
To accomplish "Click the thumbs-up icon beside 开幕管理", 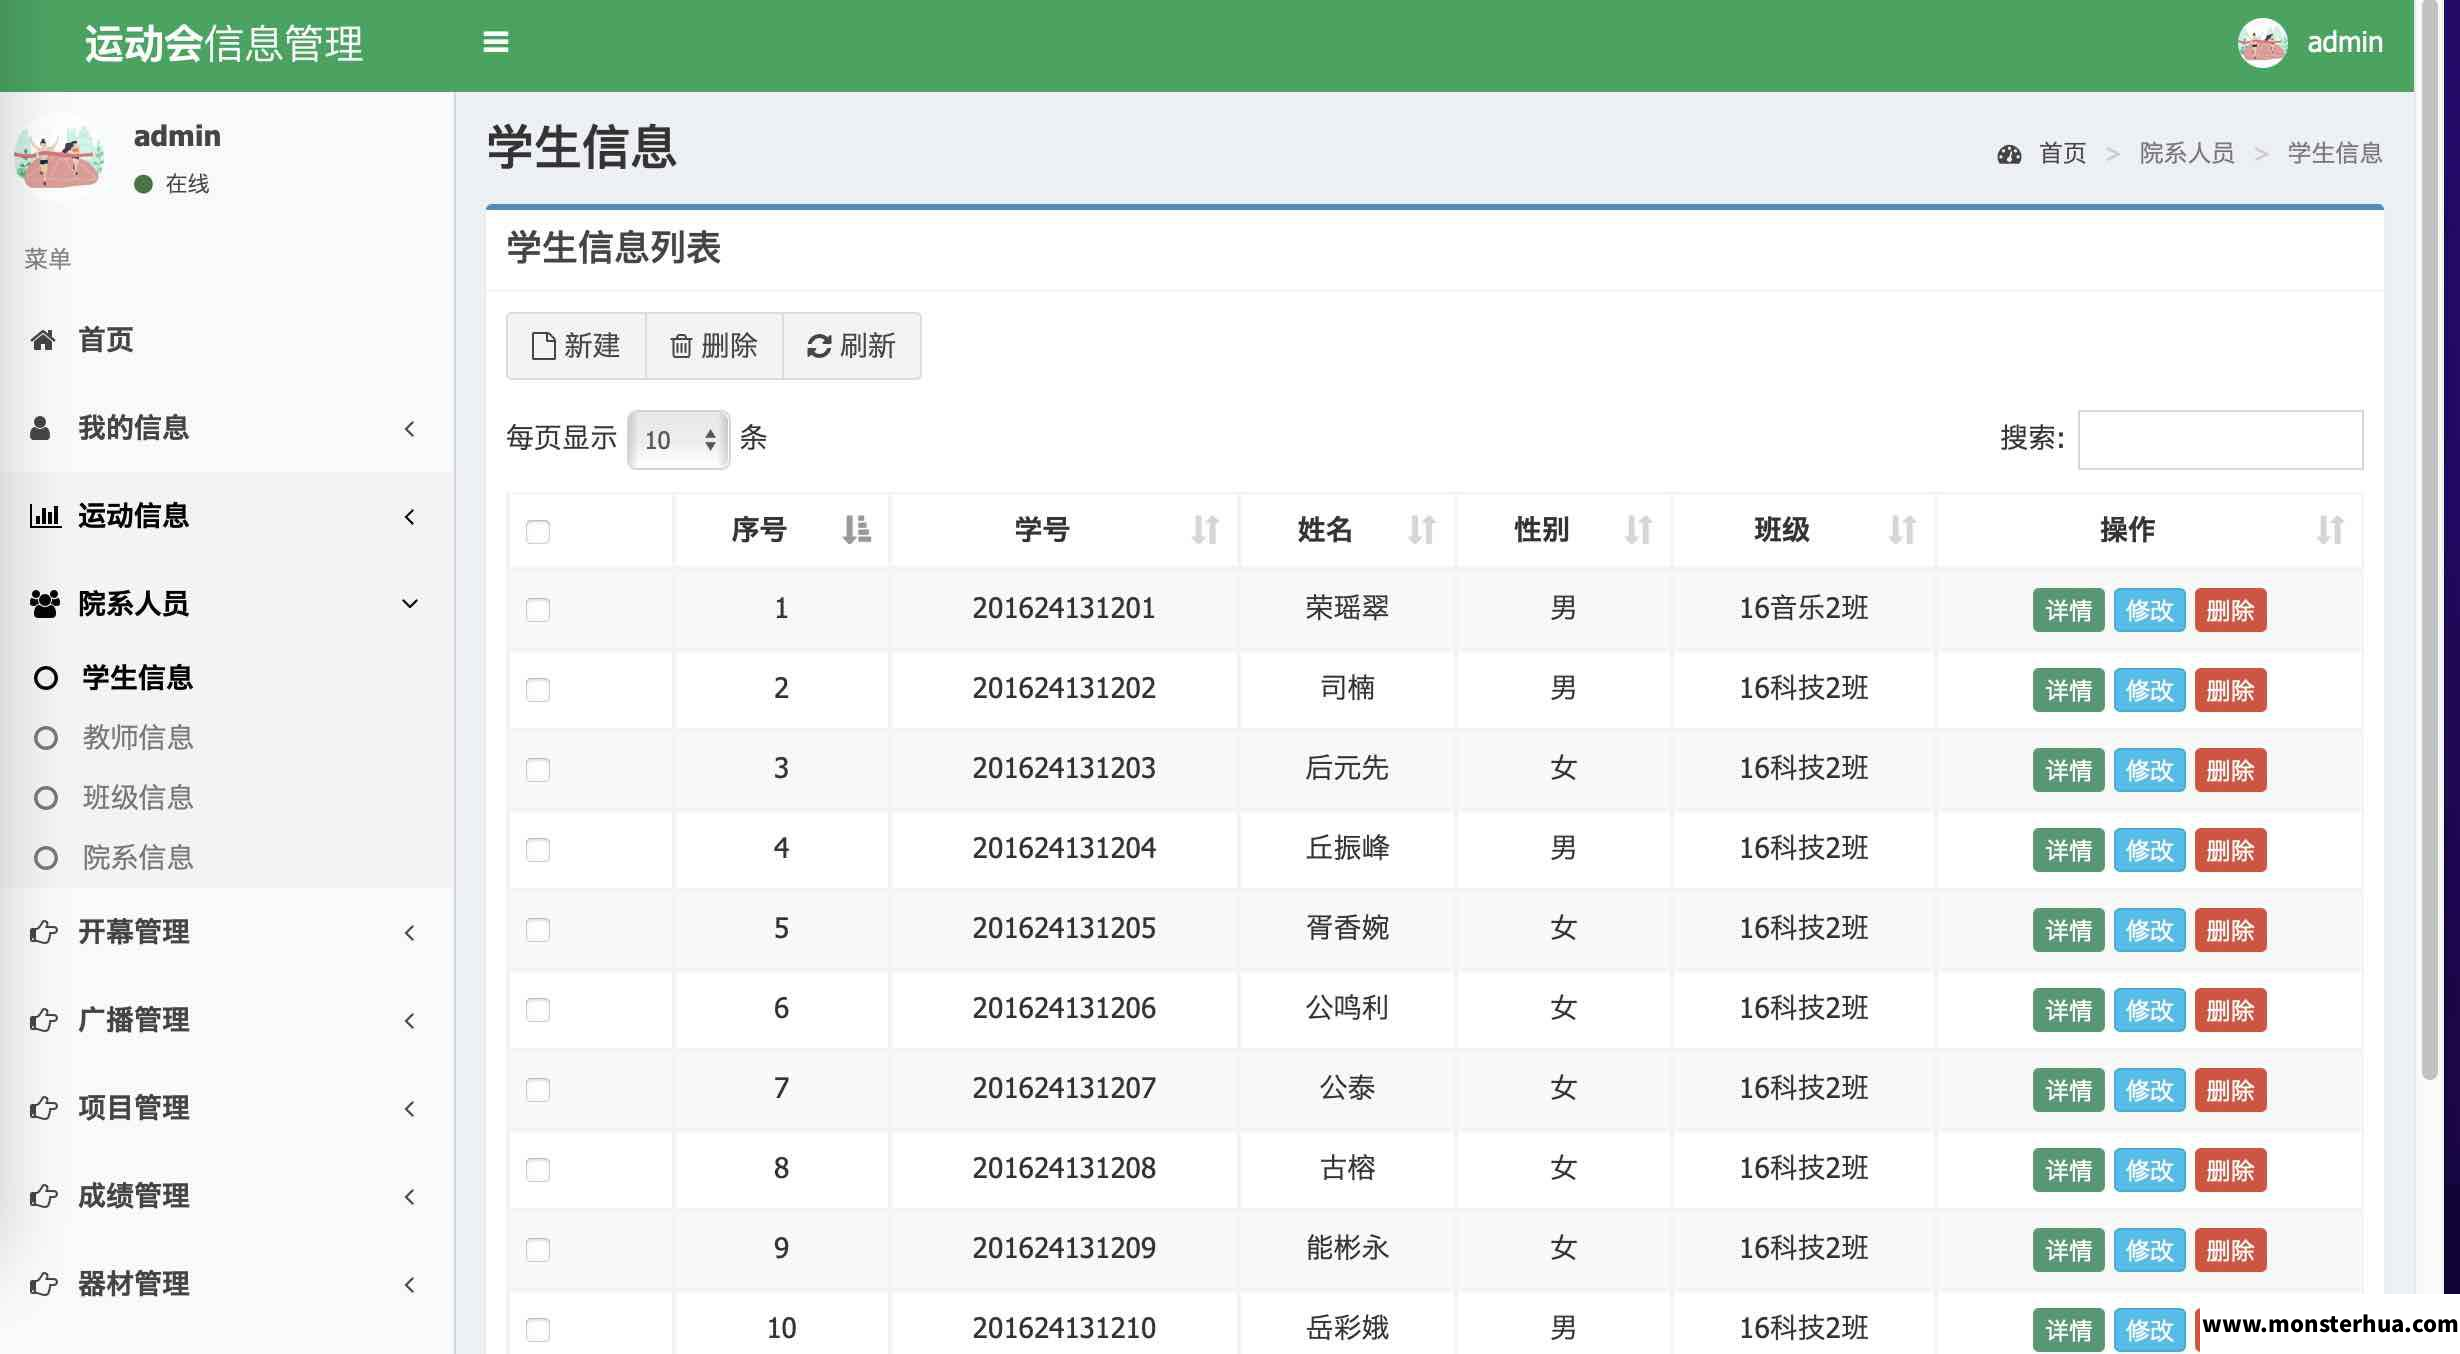I will click(x=43, y=932).
